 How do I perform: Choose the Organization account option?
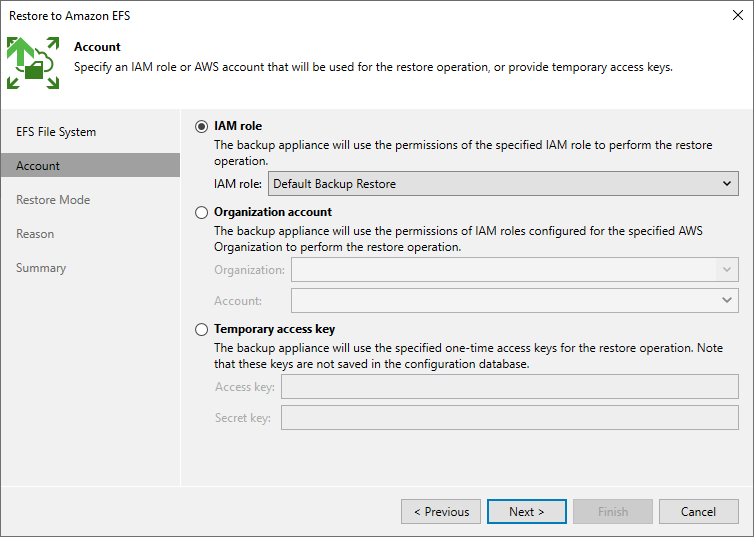(x=201, y=212)
